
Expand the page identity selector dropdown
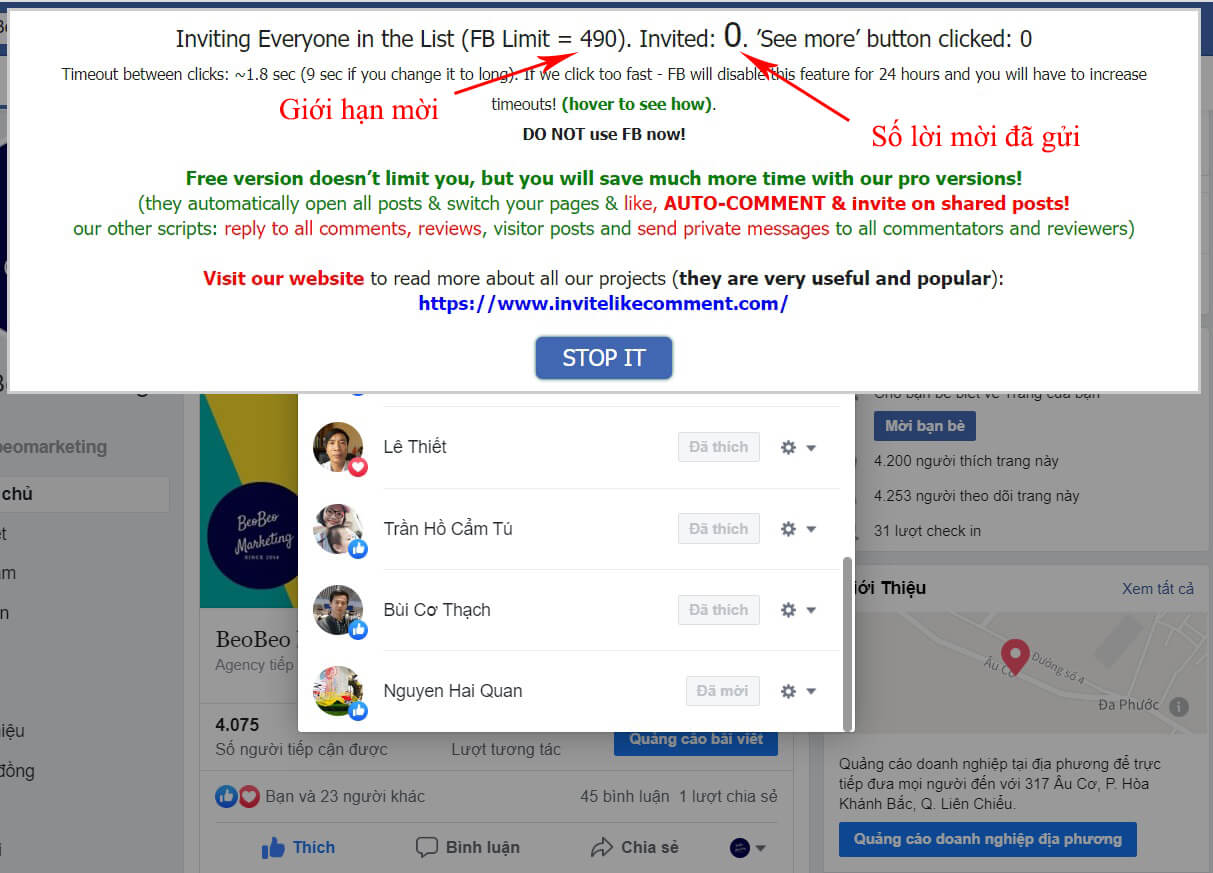tap(748, 848)
